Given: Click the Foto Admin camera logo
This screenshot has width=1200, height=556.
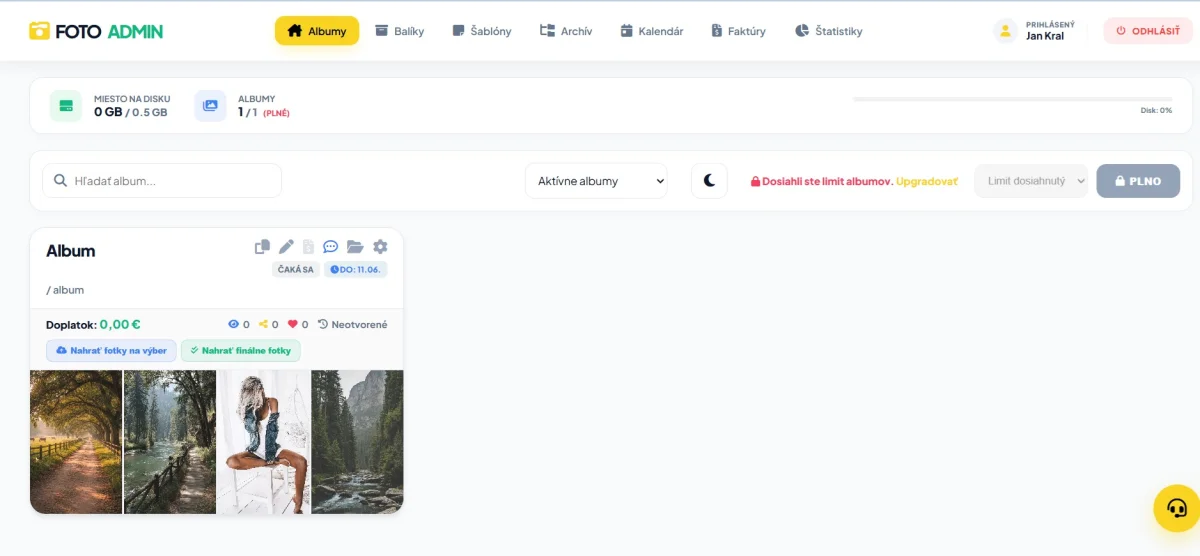Looking at the screenshot, I should coord(39,31).
